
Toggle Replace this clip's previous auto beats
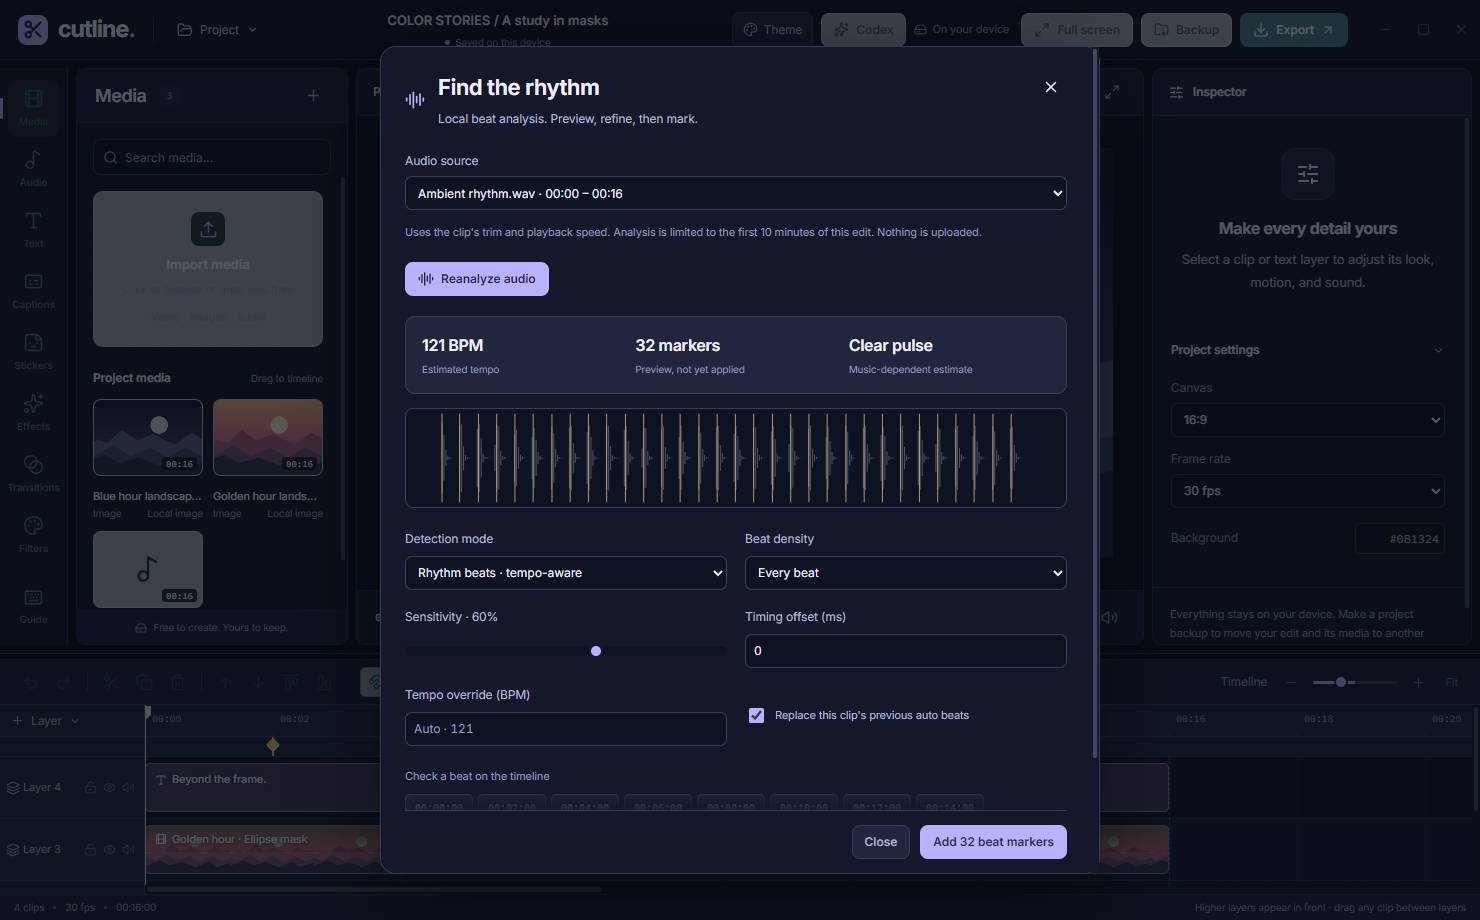[x=756, y=715]
